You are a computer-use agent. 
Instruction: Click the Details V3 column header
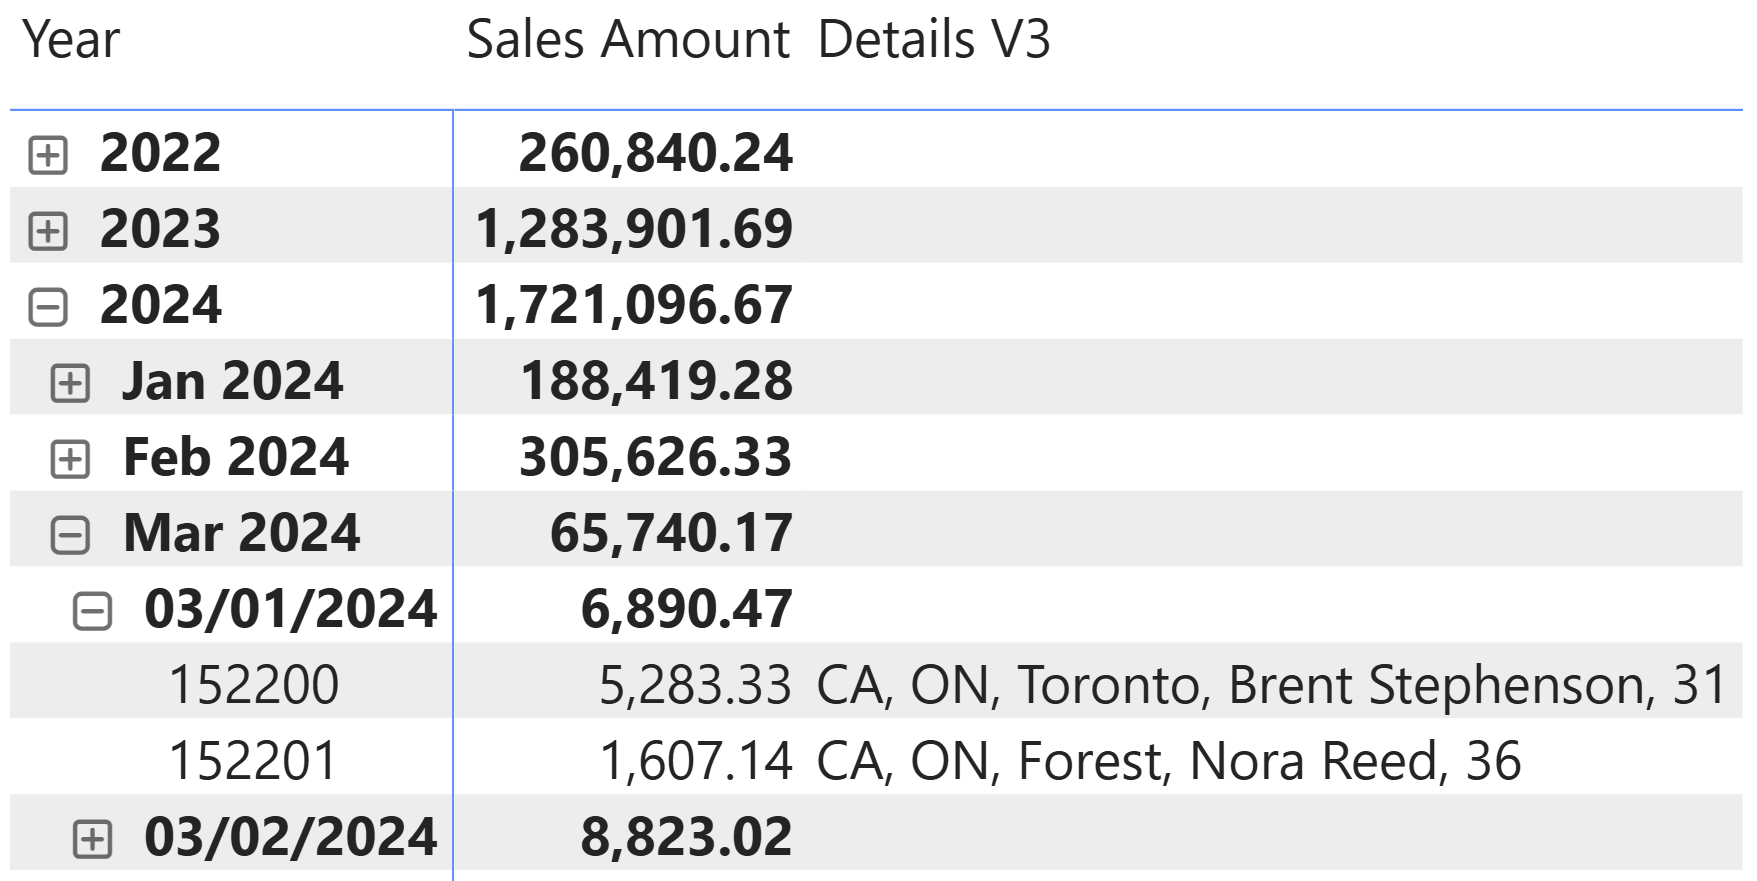coord(934,41)
